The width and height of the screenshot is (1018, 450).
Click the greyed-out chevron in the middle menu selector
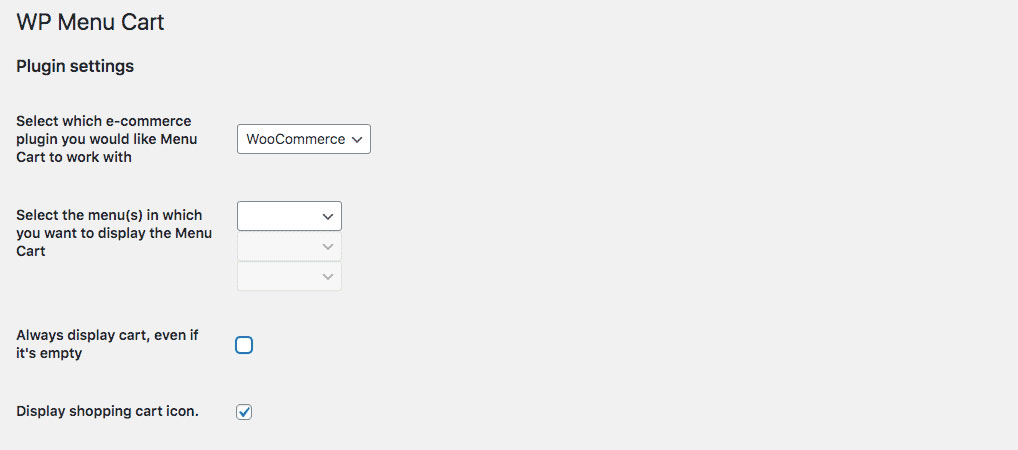click(327, 247)
